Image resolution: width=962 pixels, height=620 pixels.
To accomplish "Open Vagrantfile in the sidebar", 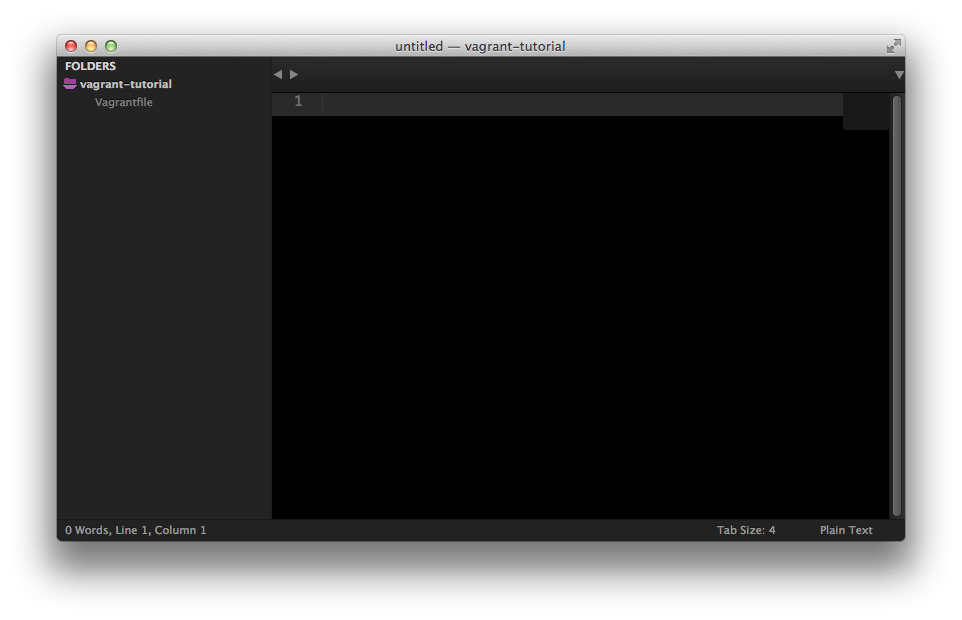I will (x=123, y=102).
